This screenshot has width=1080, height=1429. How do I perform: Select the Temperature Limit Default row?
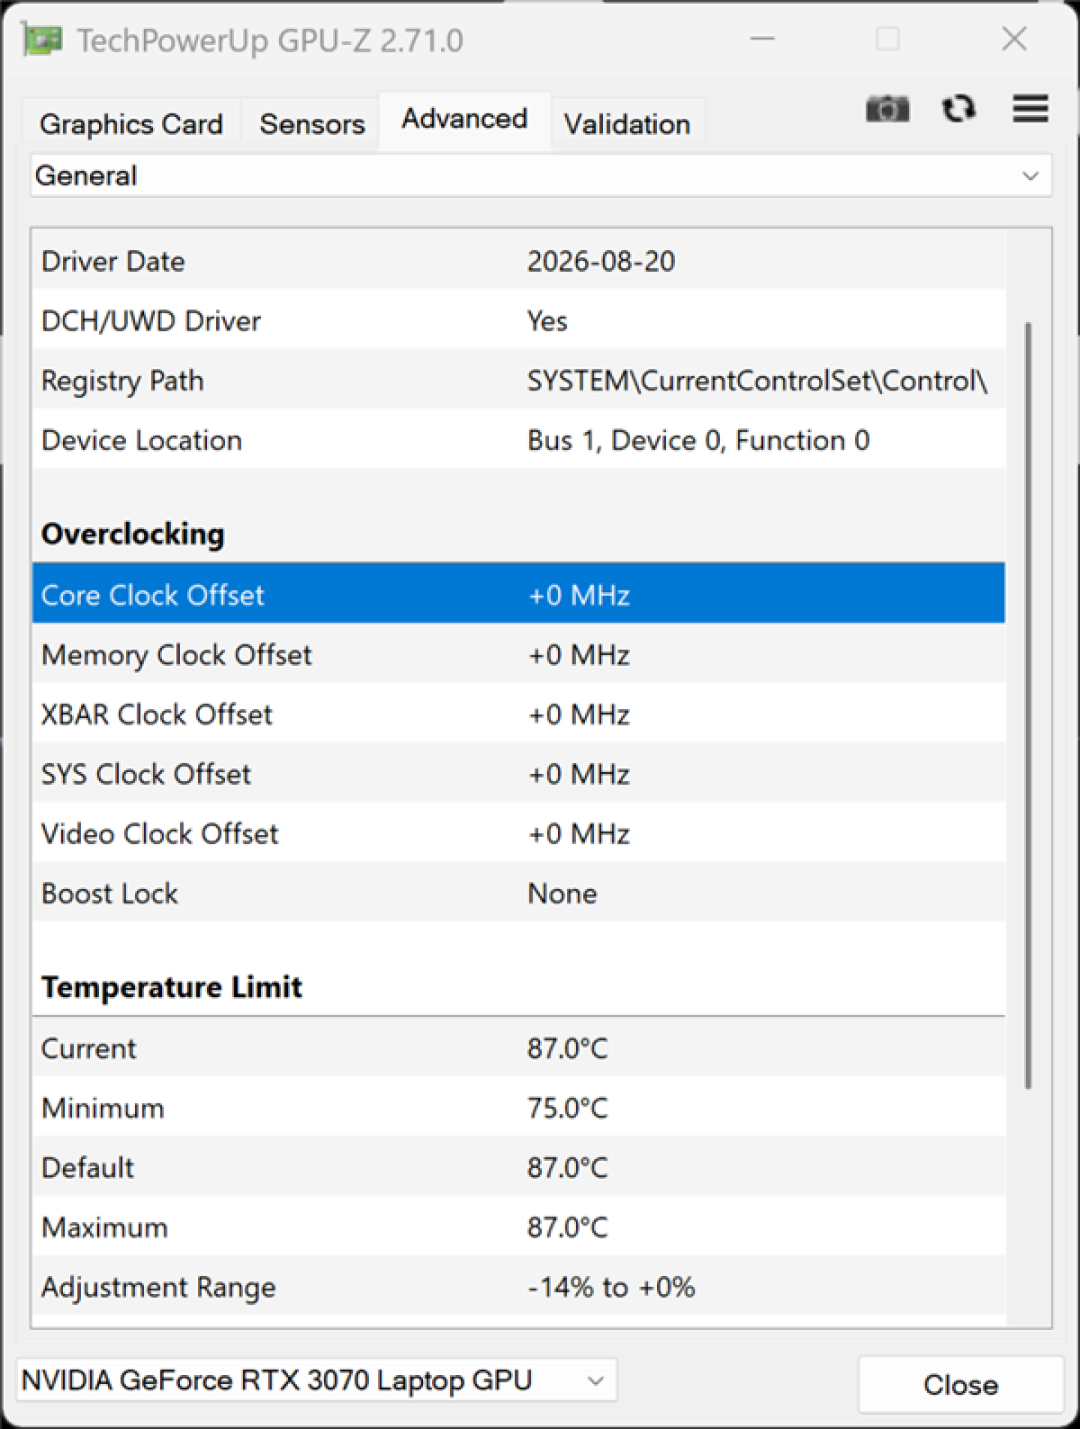coord(519,1168)
